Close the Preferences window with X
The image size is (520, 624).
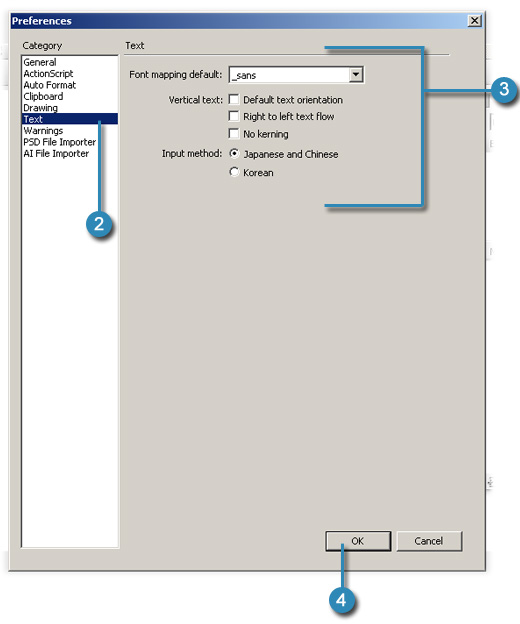(474, 21)
